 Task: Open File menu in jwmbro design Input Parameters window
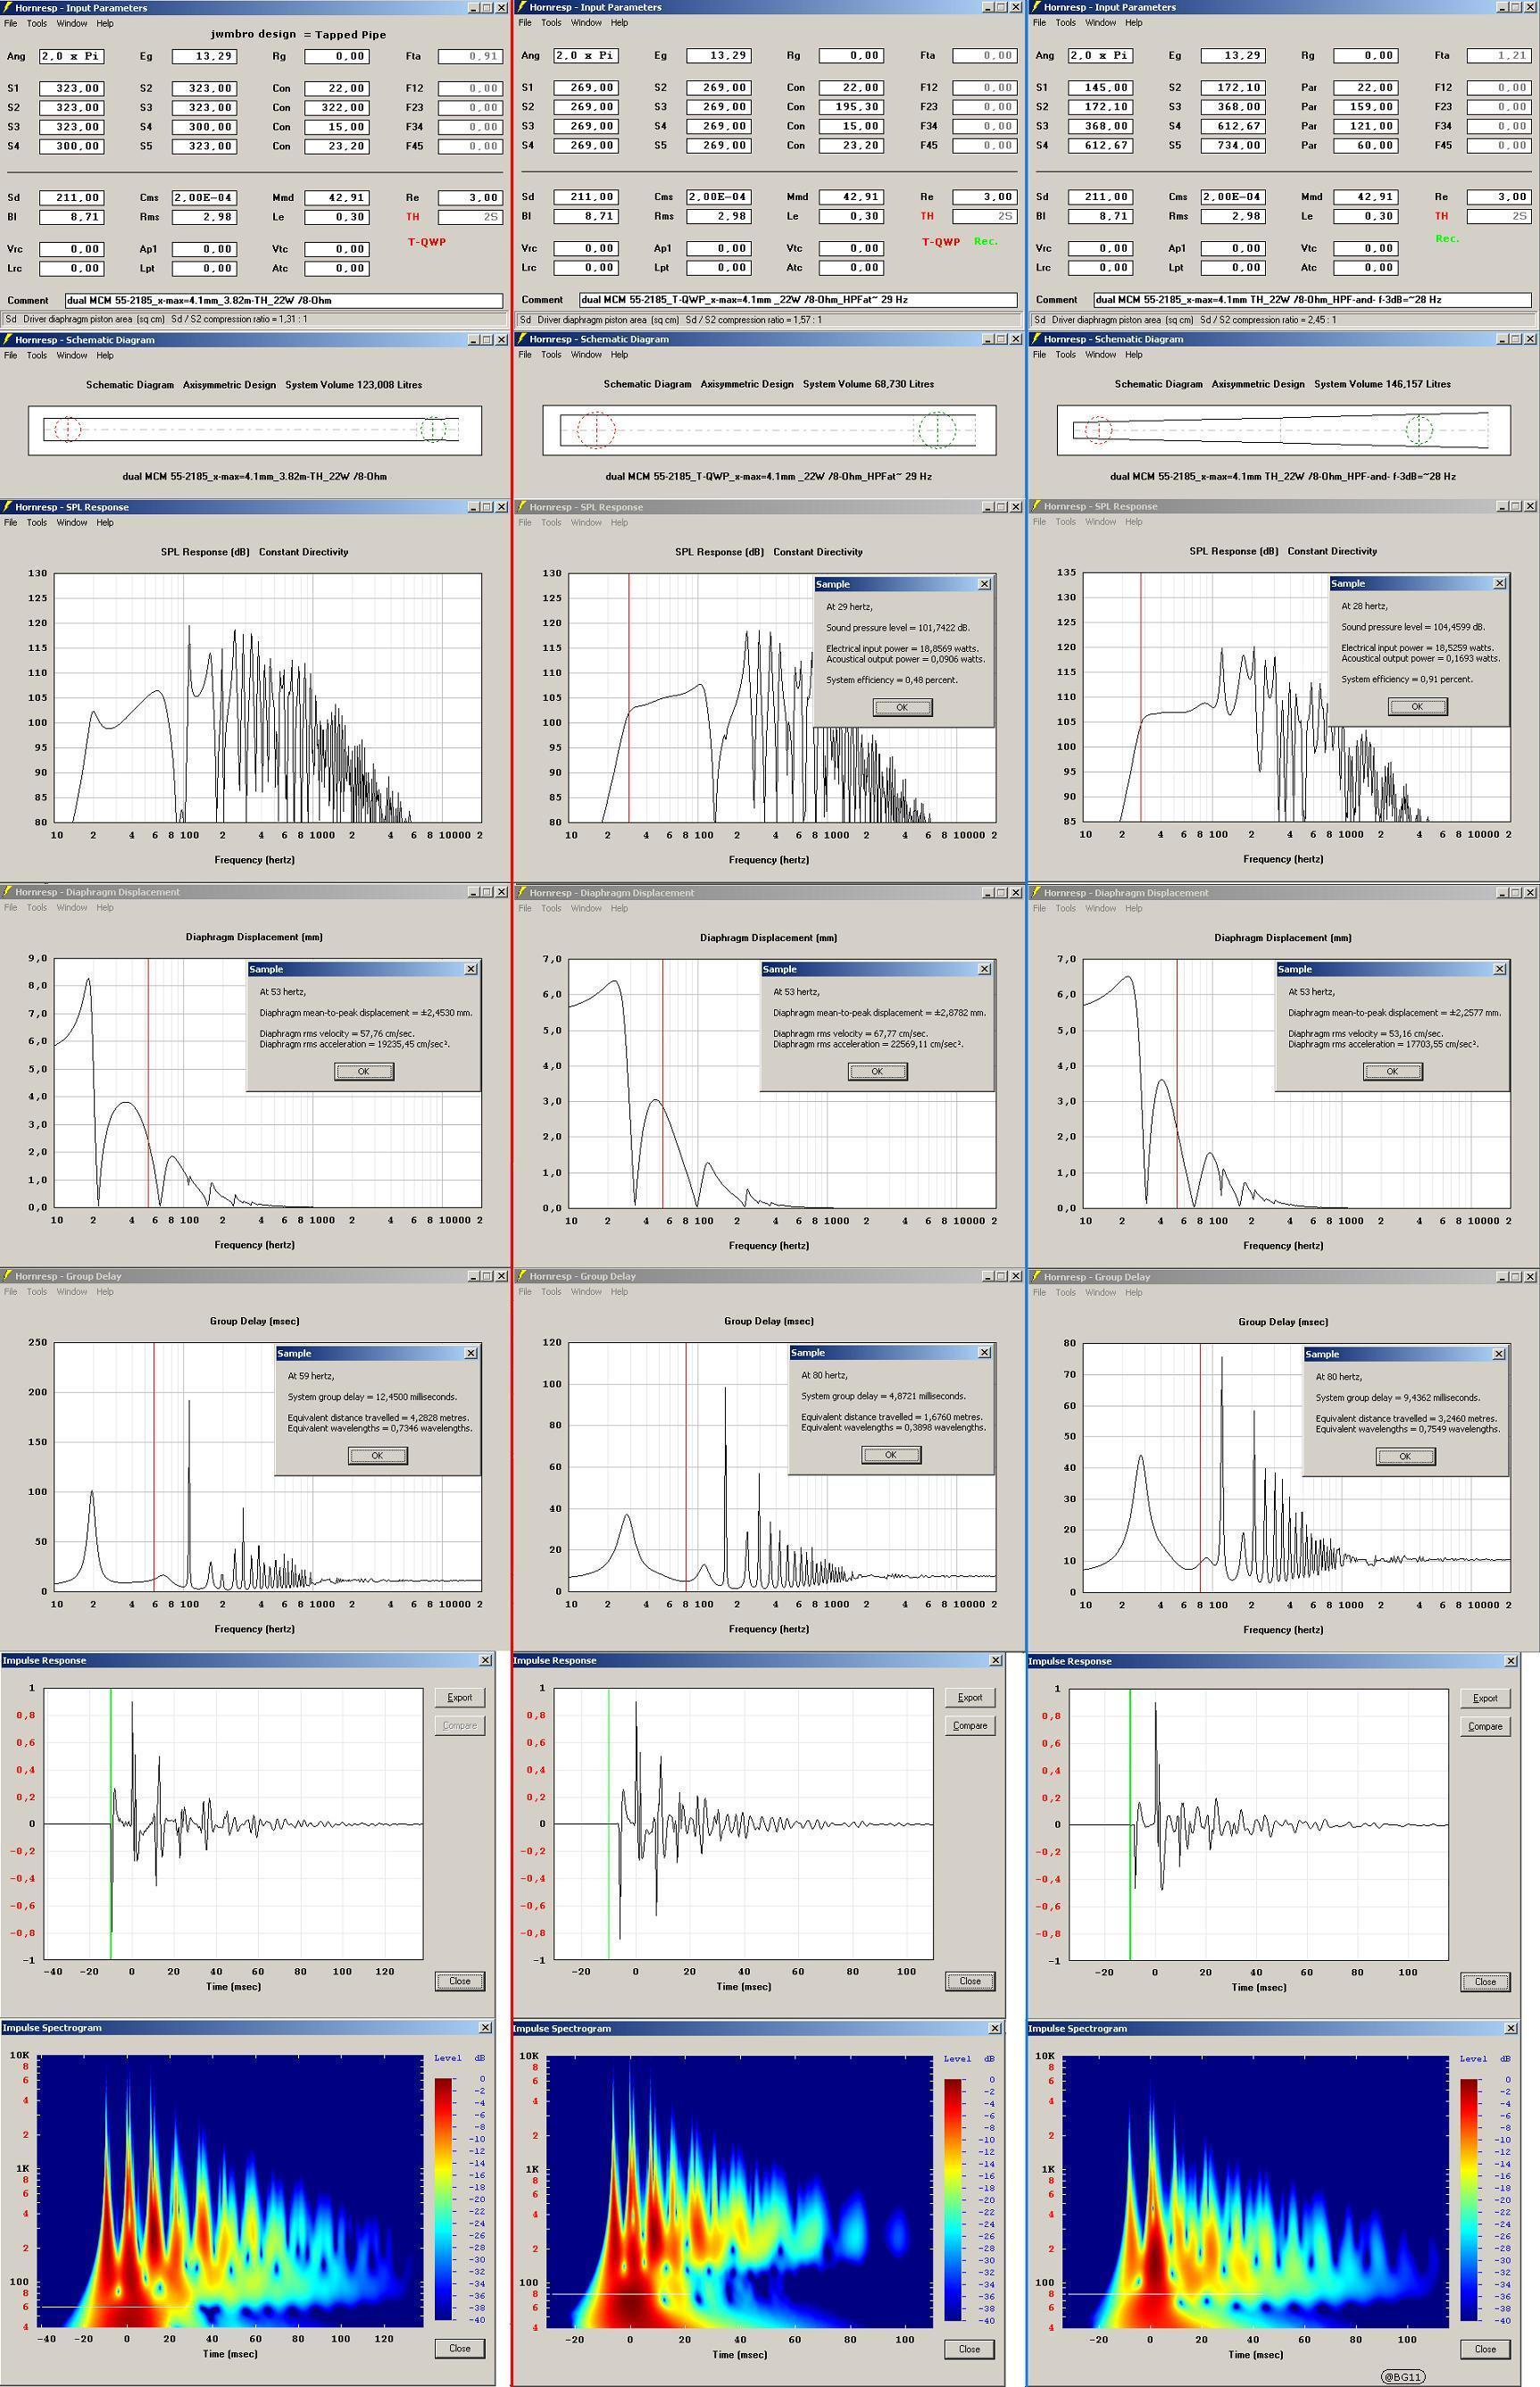[x=10, y=23]
